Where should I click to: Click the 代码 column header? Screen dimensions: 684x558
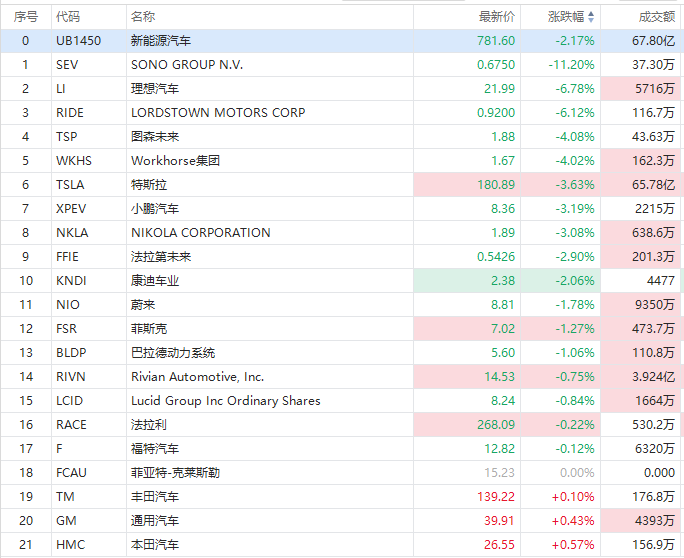pos(69,17)
